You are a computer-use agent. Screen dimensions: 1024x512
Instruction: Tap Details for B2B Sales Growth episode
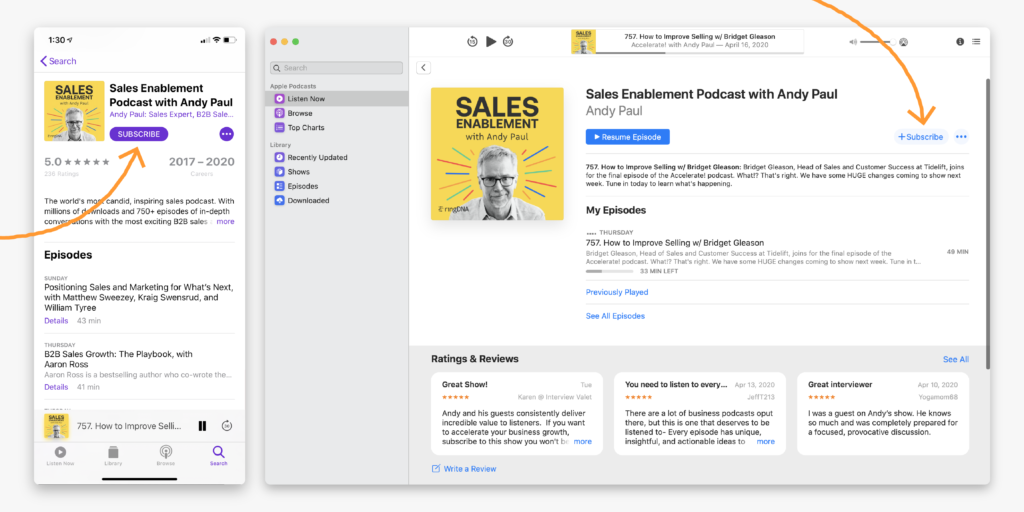56,387
